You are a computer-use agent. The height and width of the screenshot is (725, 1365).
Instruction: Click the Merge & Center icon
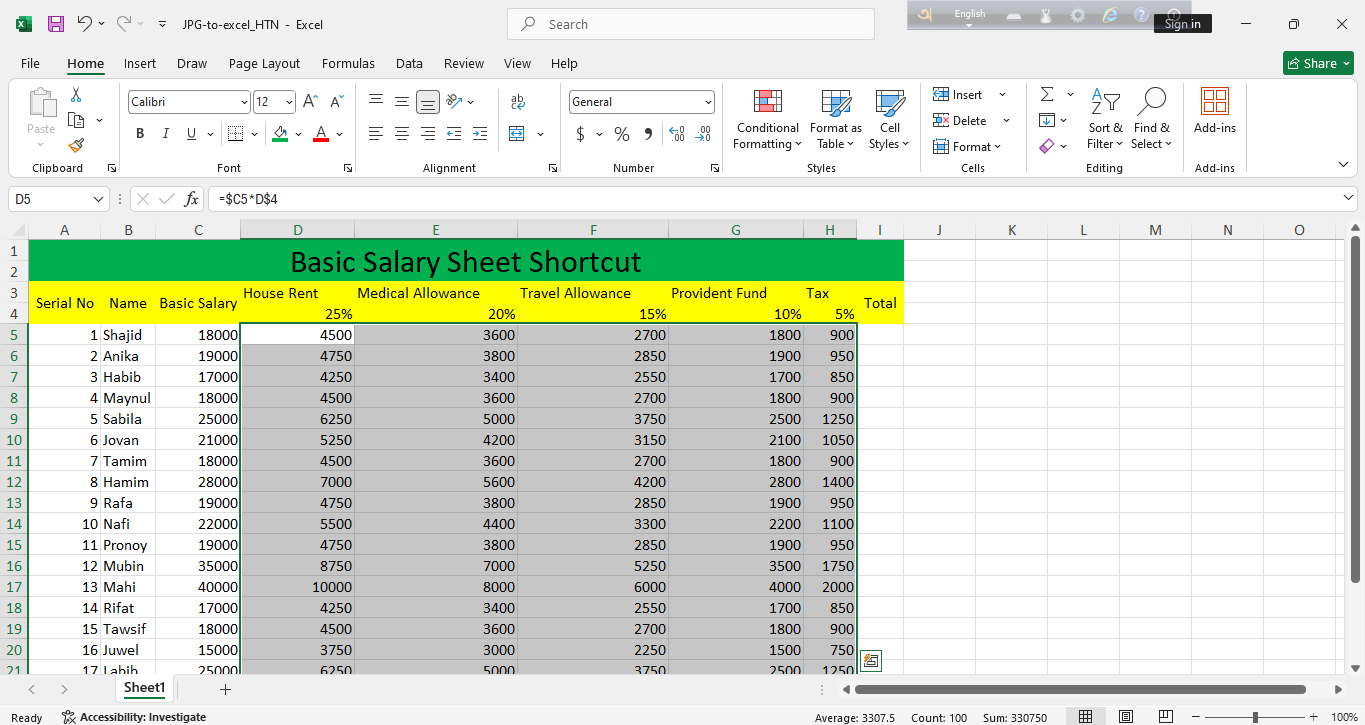[x=517, y=134]
